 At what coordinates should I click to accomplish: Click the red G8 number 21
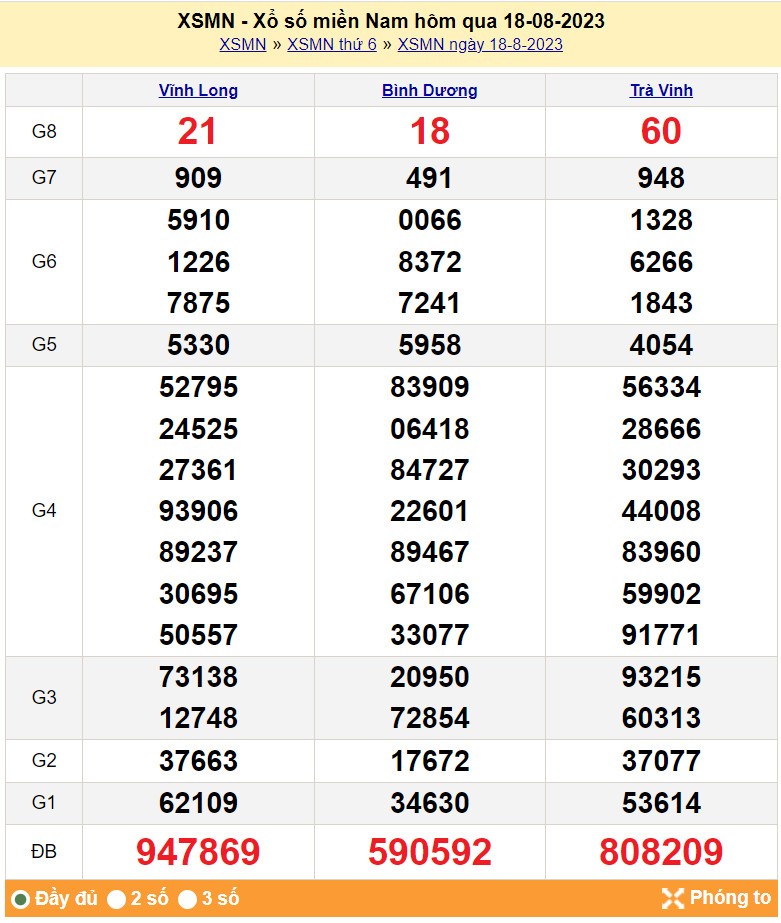[x=198, y=131]
